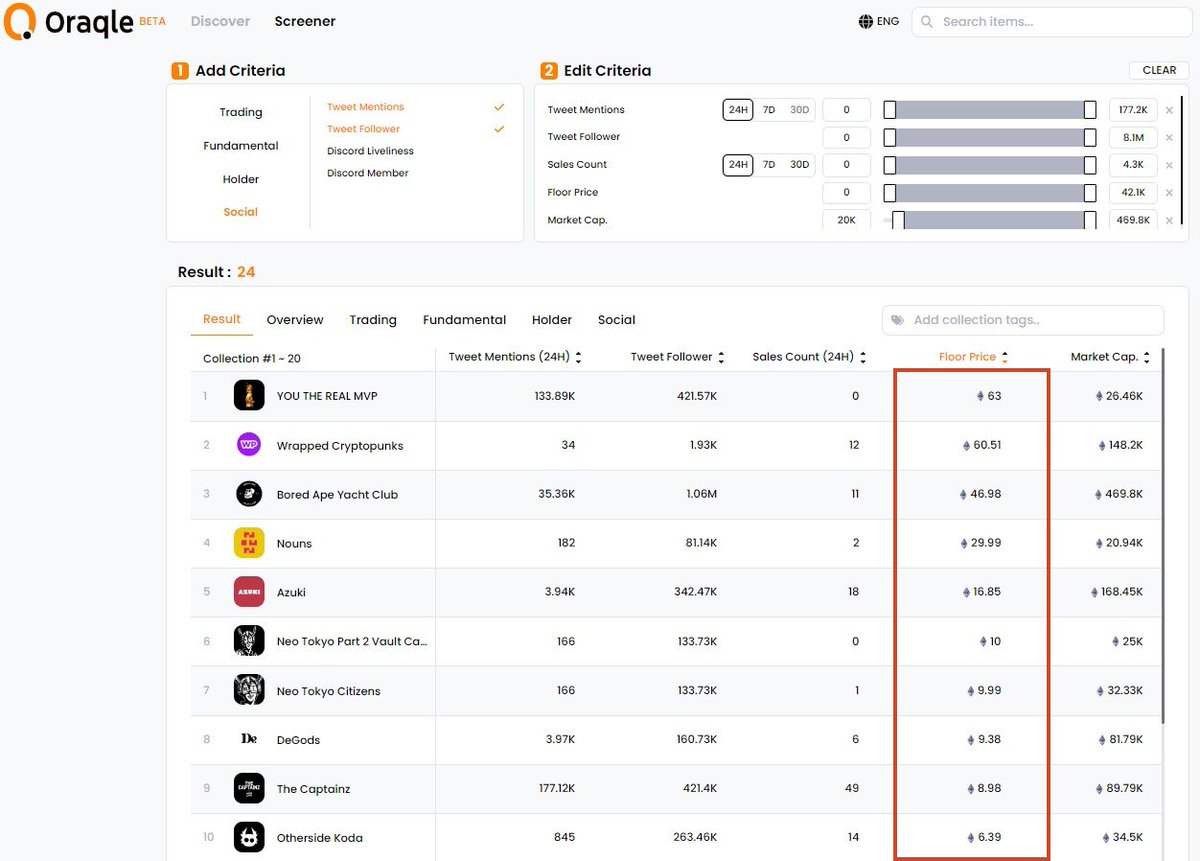Open the Discover page
Screen dimensions: 1200x861
coord(220,21)
